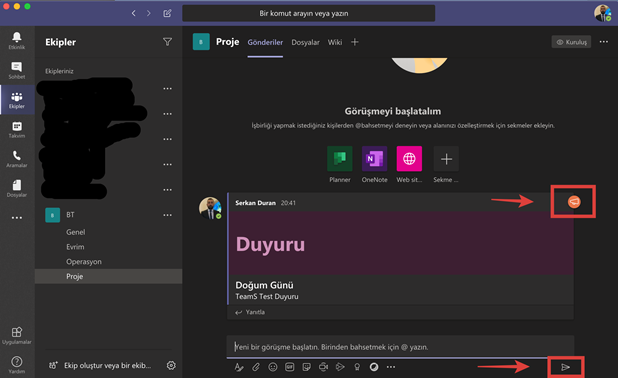This screenshot has height=378, width=618.
Task: Open options for fifth hidden team
Action: coord(168,190)
